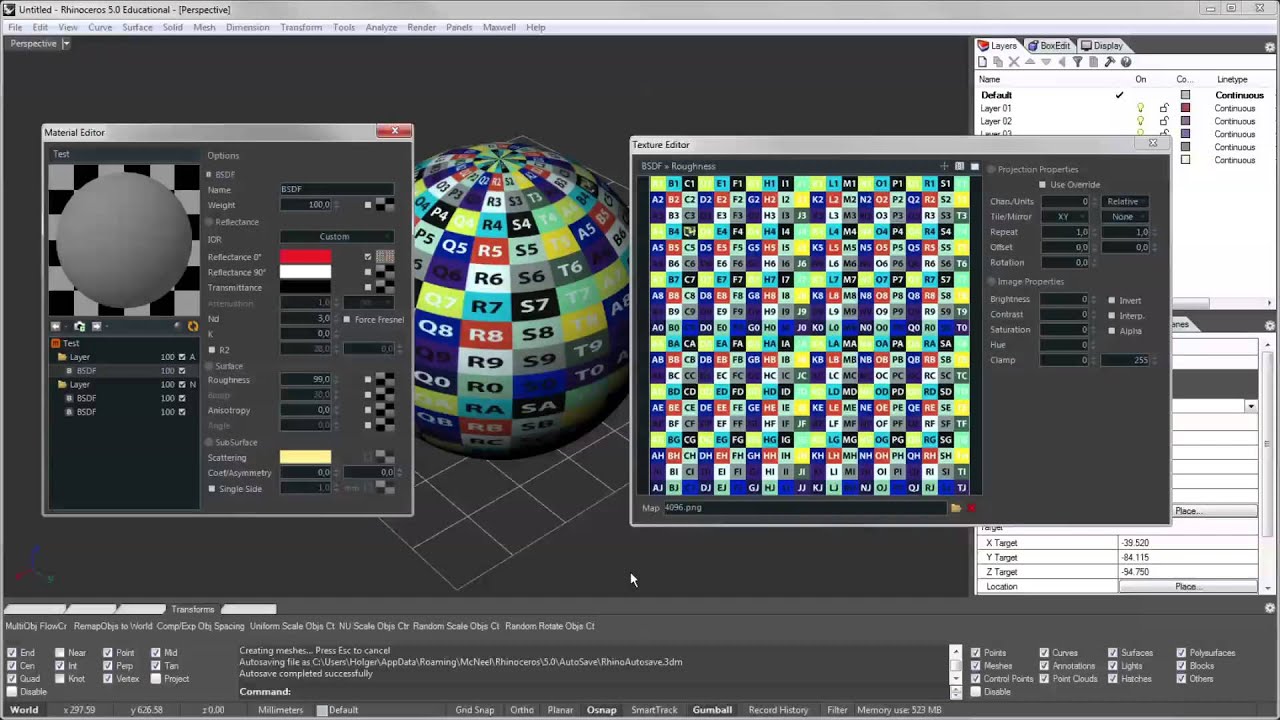
Task: Move layer down with the down arrow icon
Action: [1046, 62]
